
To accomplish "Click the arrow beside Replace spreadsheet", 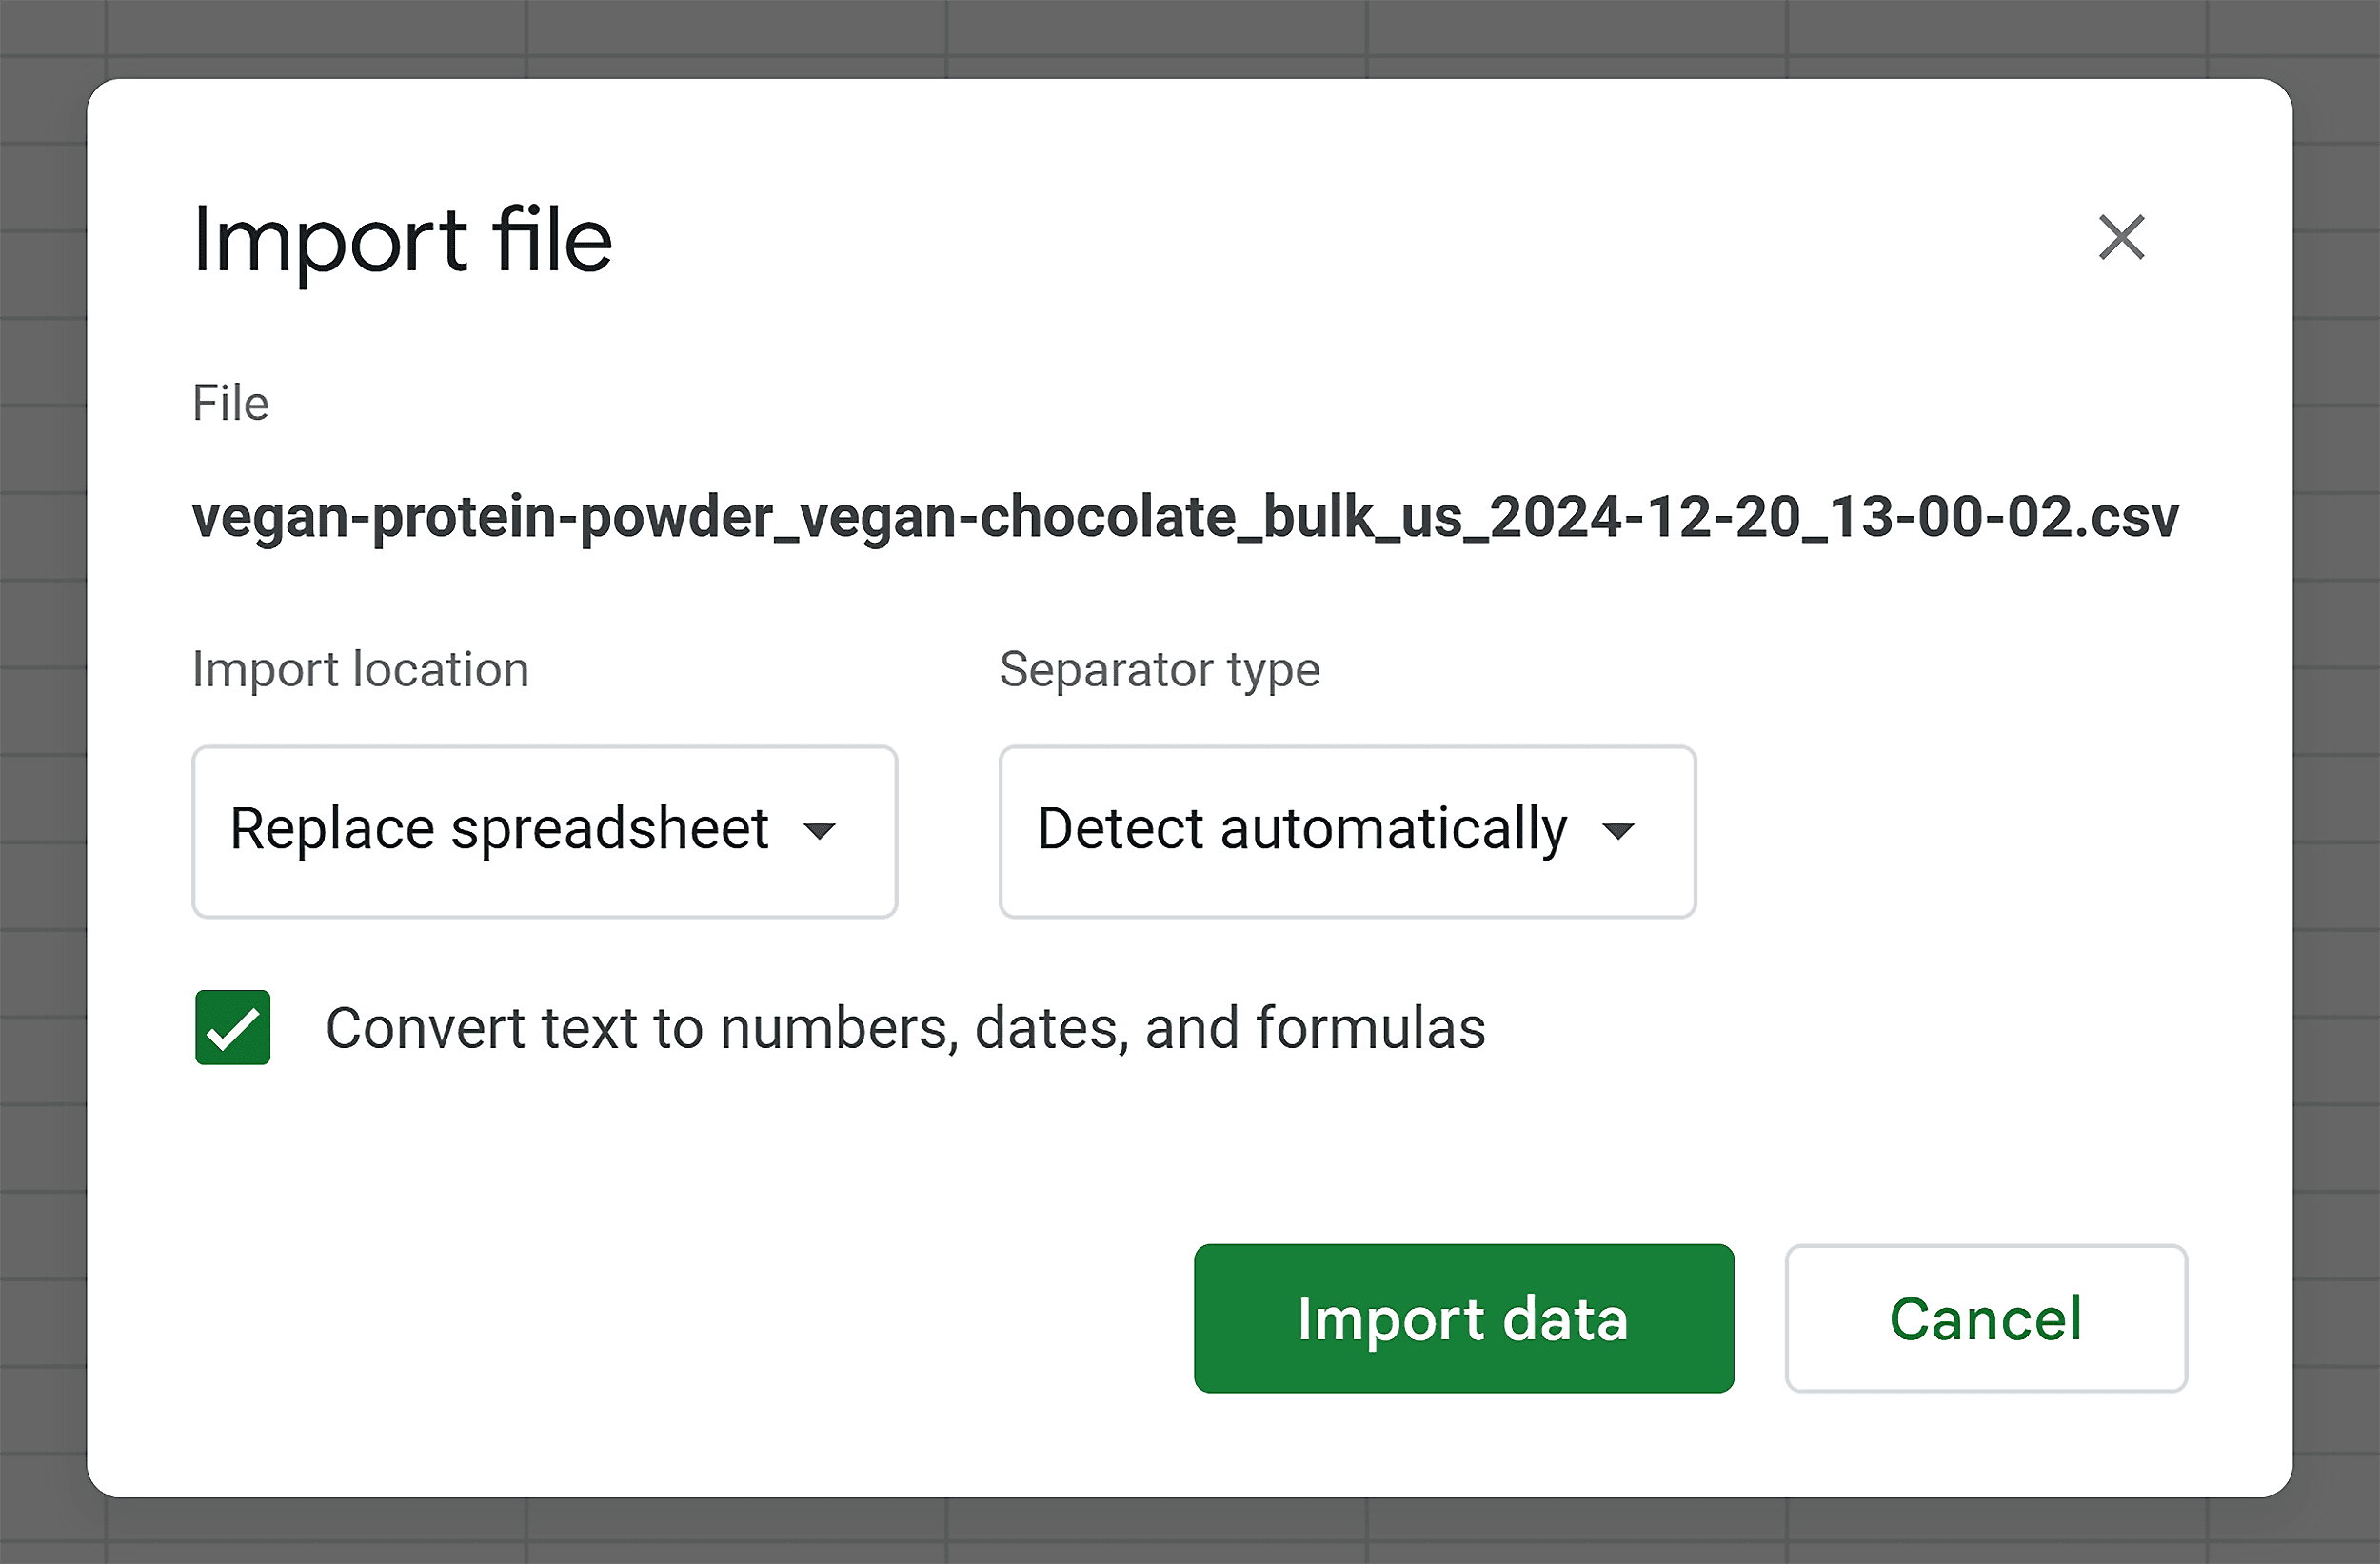I will click(x=819, y=831).
